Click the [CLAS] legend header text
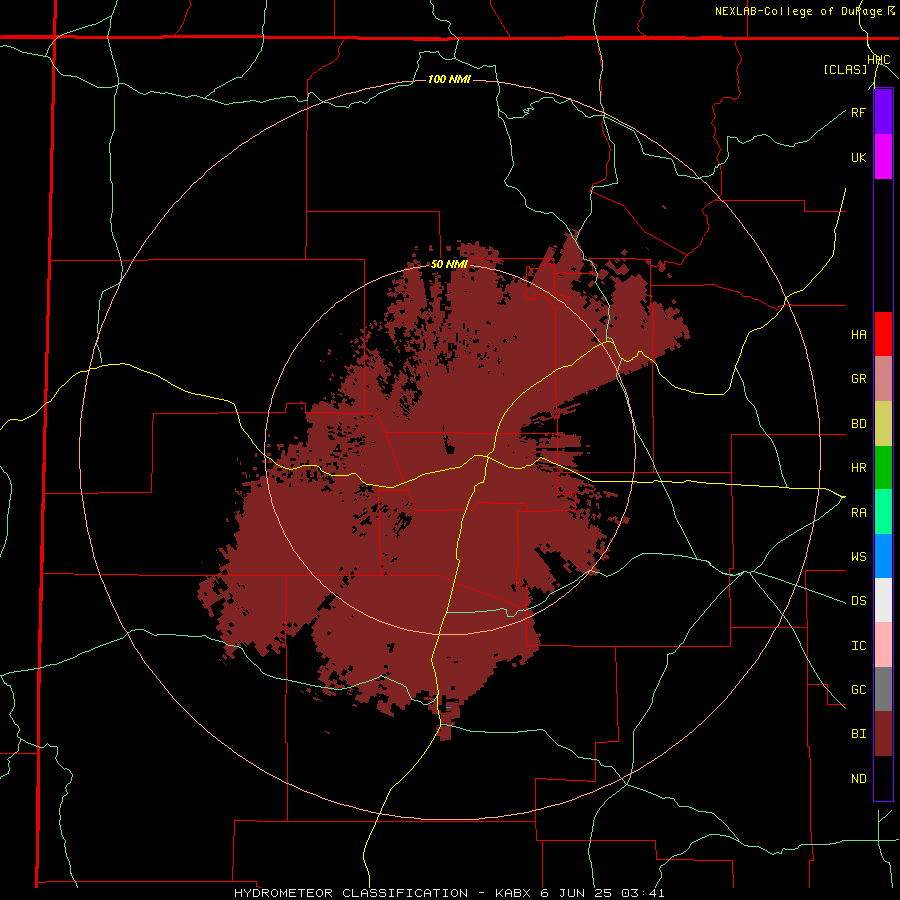The image size is (900, 900). click(845, 69)
